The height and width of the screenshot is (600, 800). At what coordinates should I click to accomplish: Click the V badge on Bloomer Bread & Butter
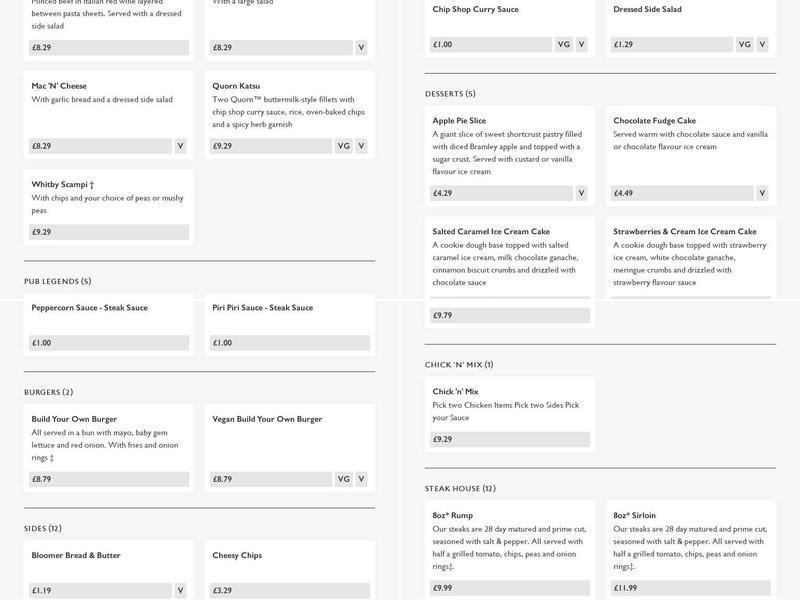[181, 590]
